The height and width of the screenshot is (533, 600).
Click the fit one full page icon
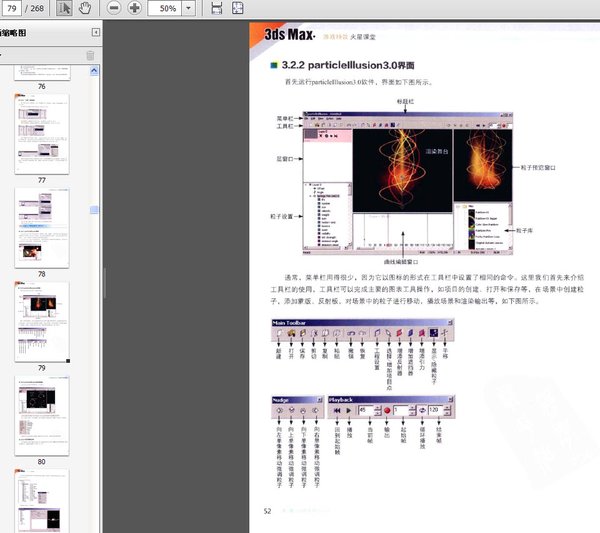[238, 8]
